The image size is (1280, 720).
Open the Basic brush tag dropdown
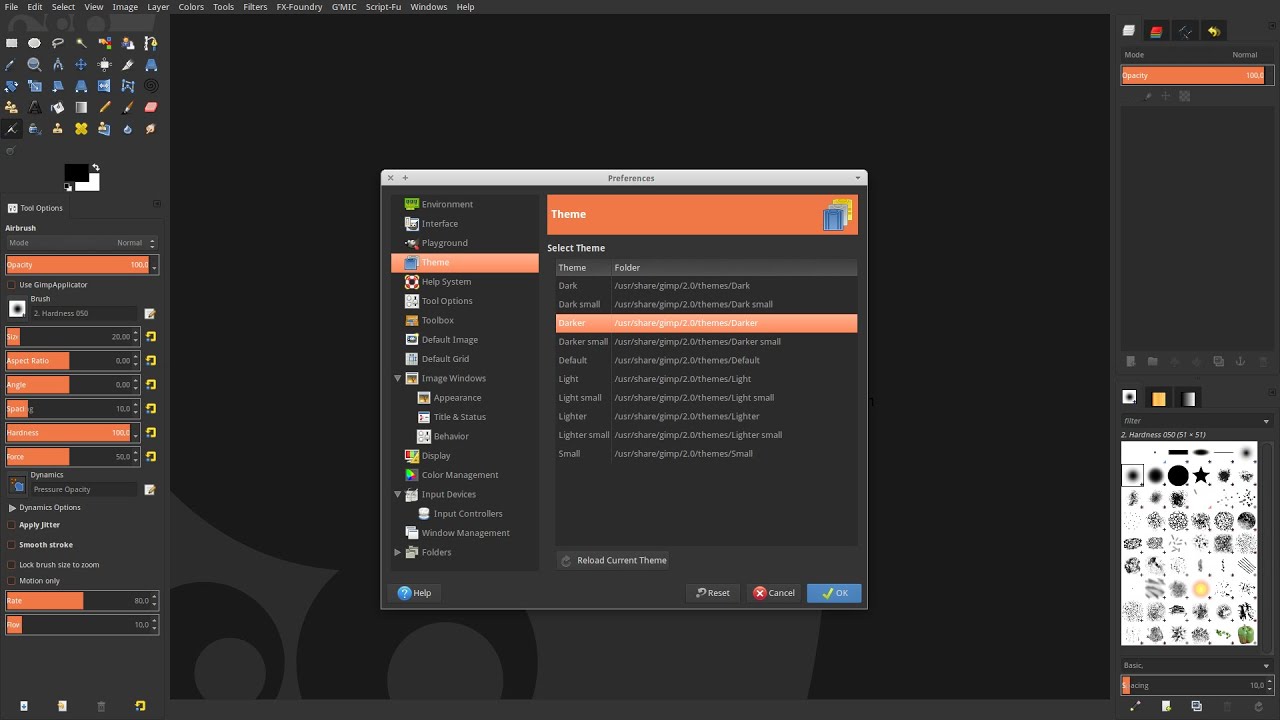click(x=1196, y=666)
